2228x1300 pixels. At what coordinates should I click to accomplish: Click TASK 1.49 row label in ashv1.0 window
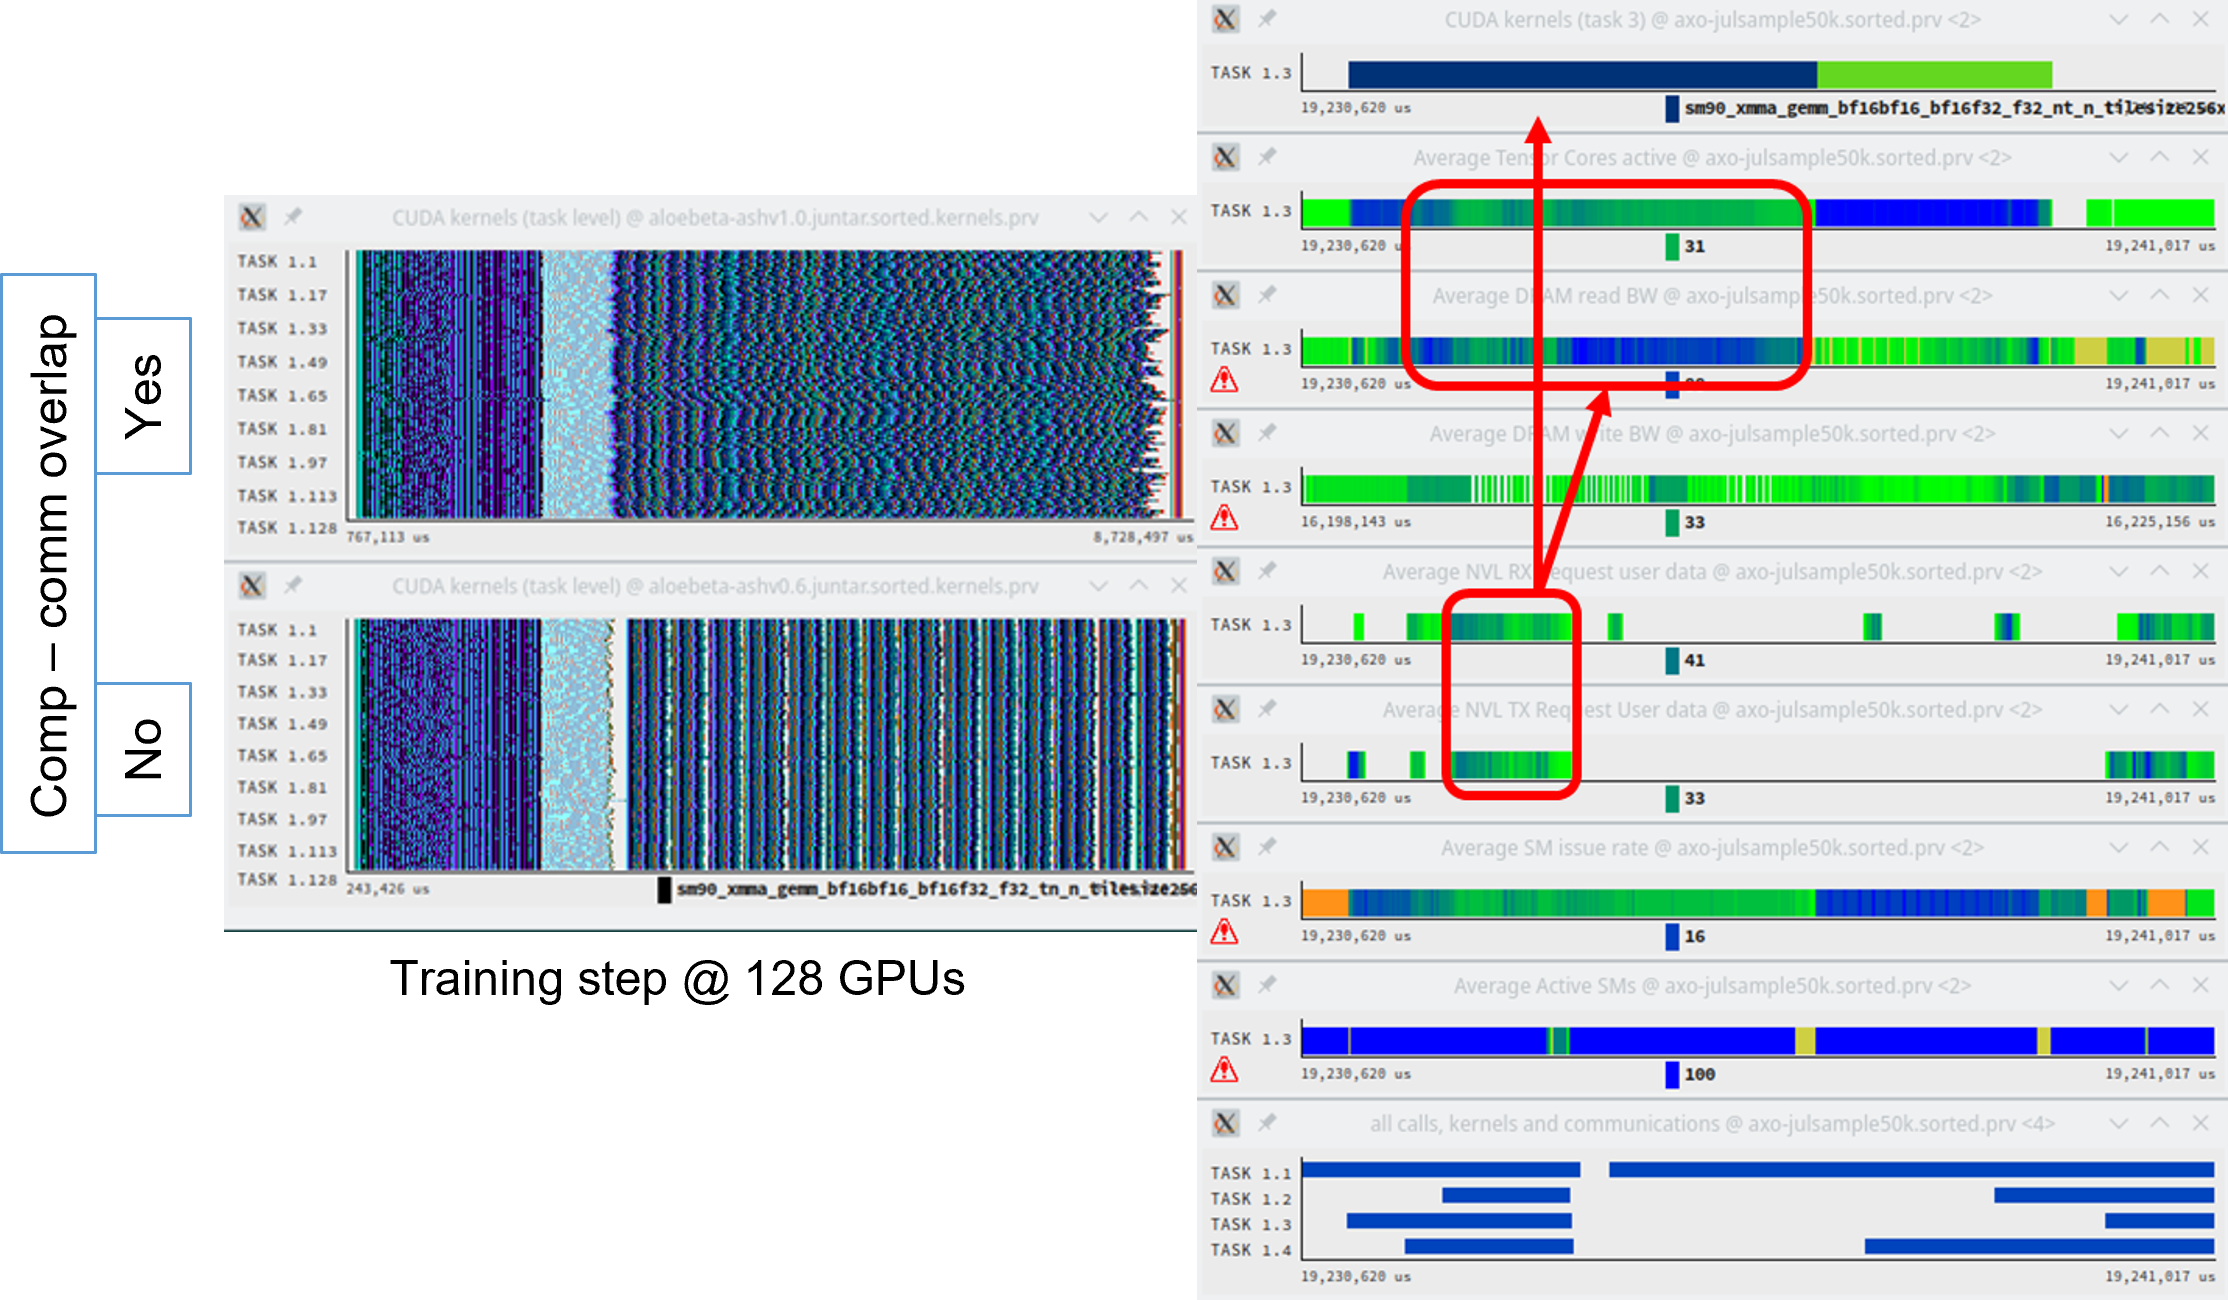click(x=282, y=362)
